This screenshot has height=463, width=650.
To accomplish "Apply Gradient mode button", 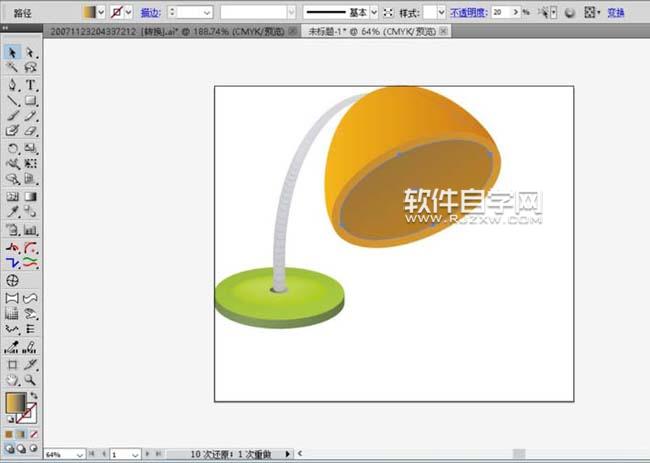I will coord(21,434).
